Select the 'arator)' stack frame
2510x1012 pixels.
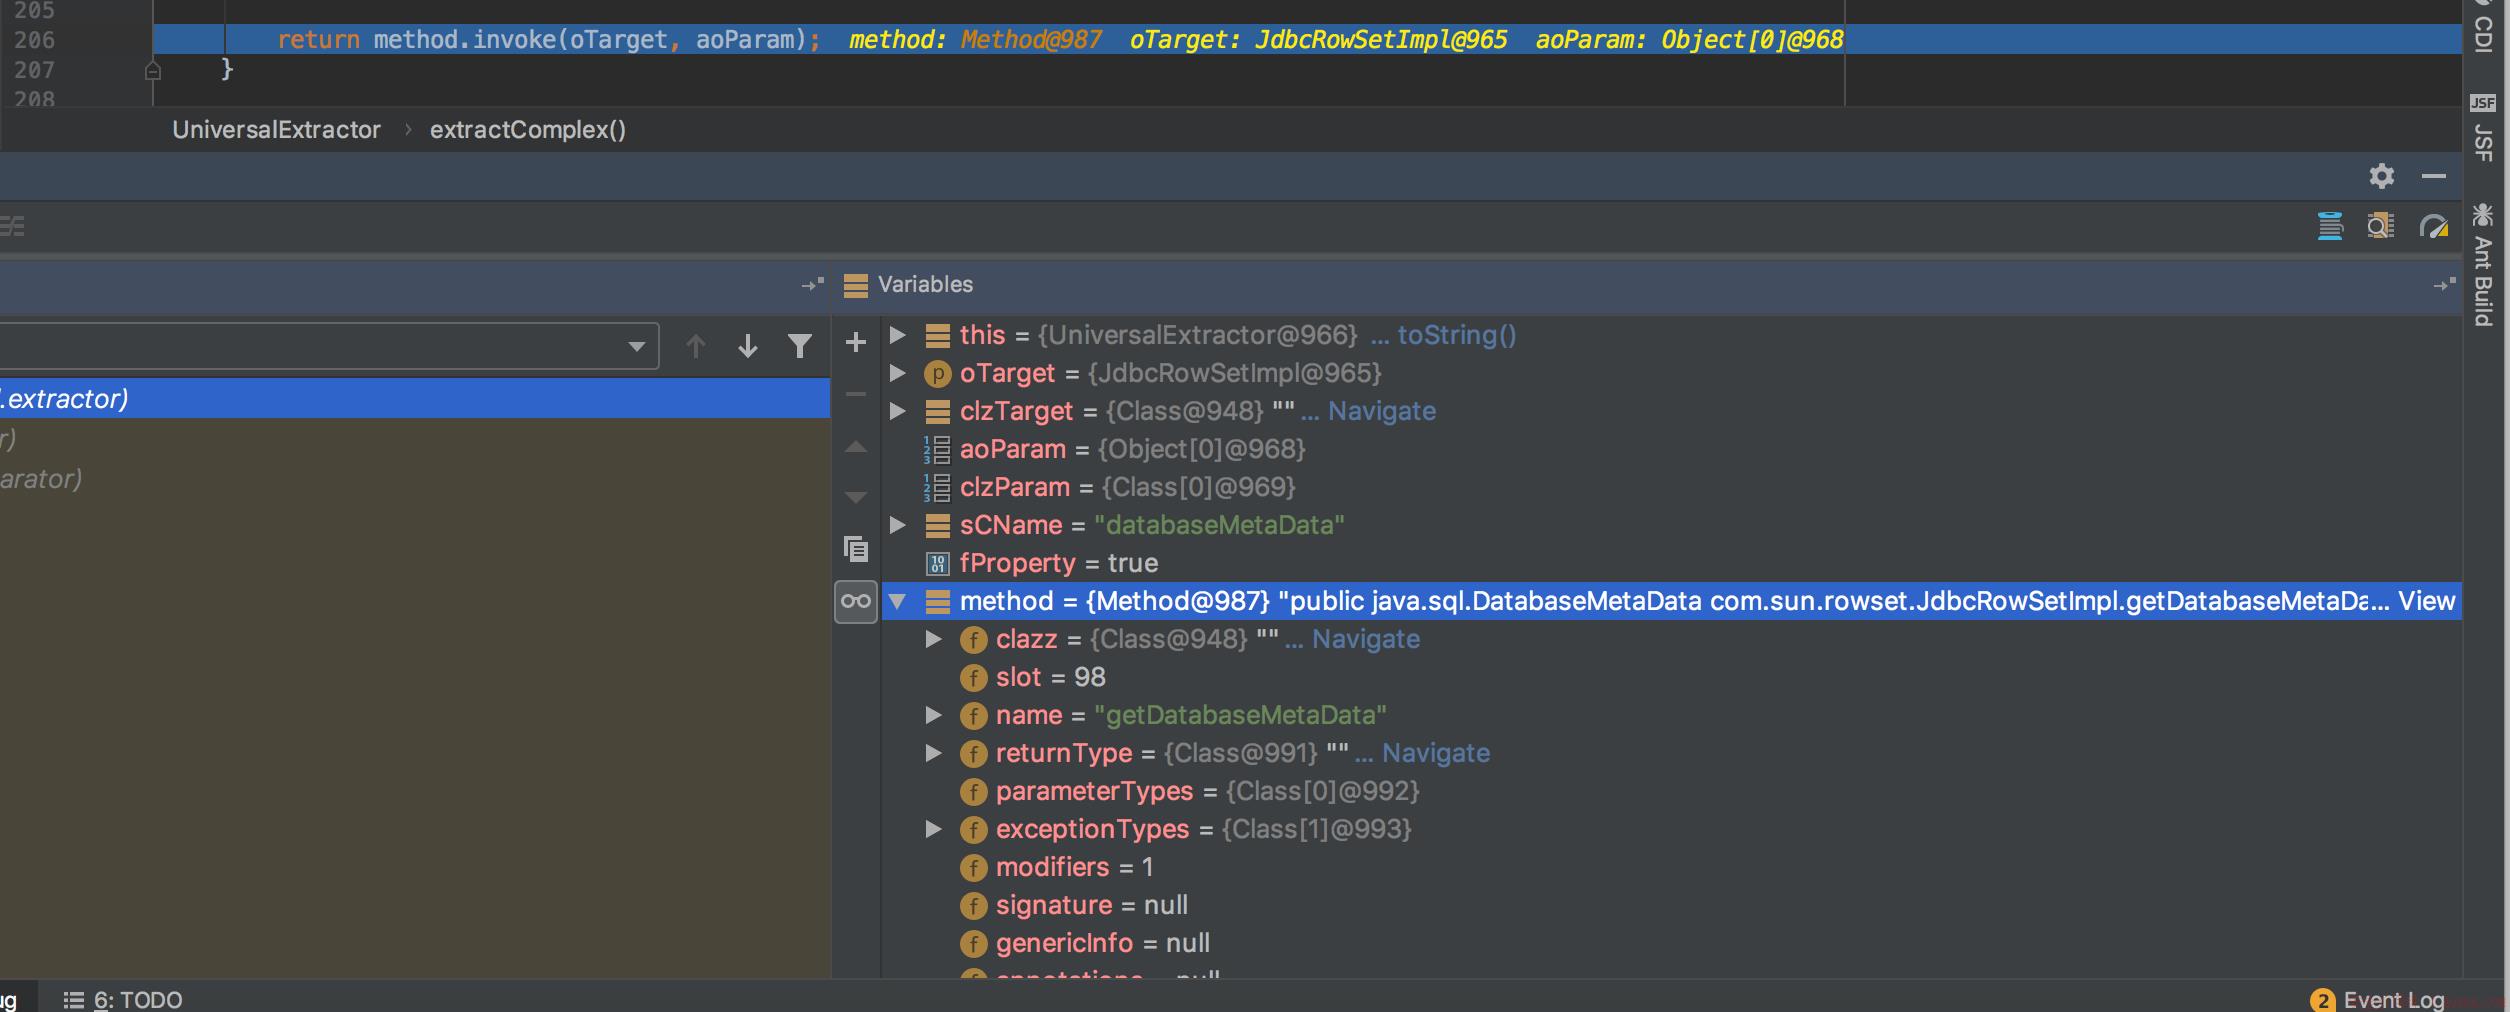pos(415,479)
